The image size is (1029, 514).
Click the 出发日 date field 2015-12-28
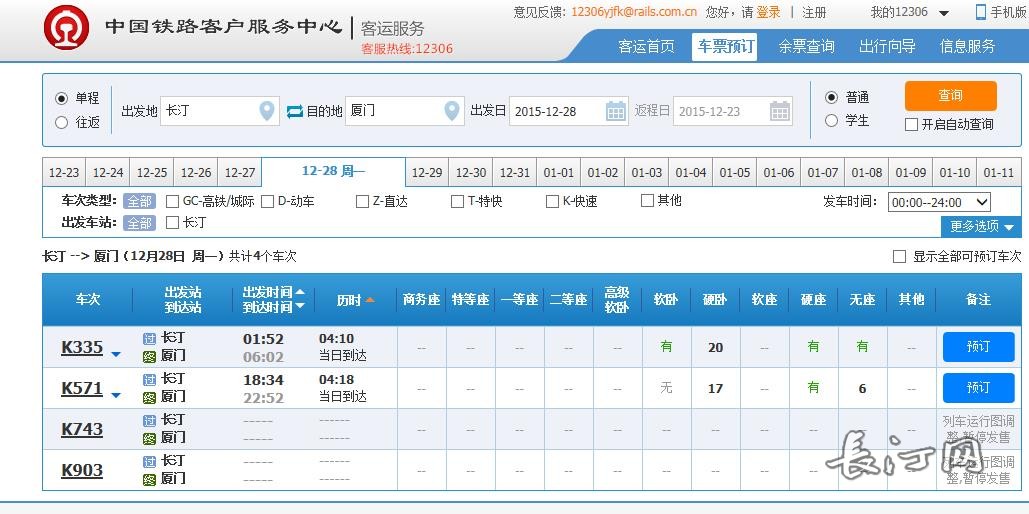pyautogui.click(x=568, y=111)
